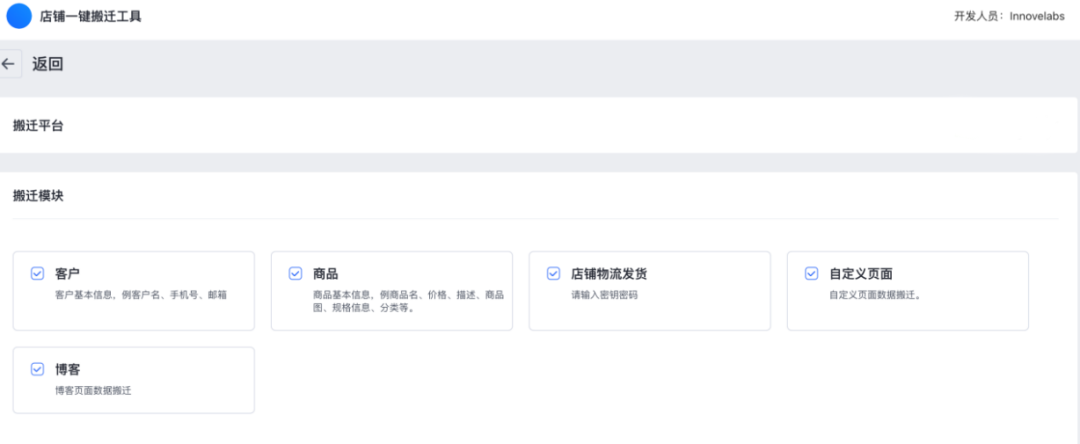Click description starting 商品基本信息

pos(408,301)
